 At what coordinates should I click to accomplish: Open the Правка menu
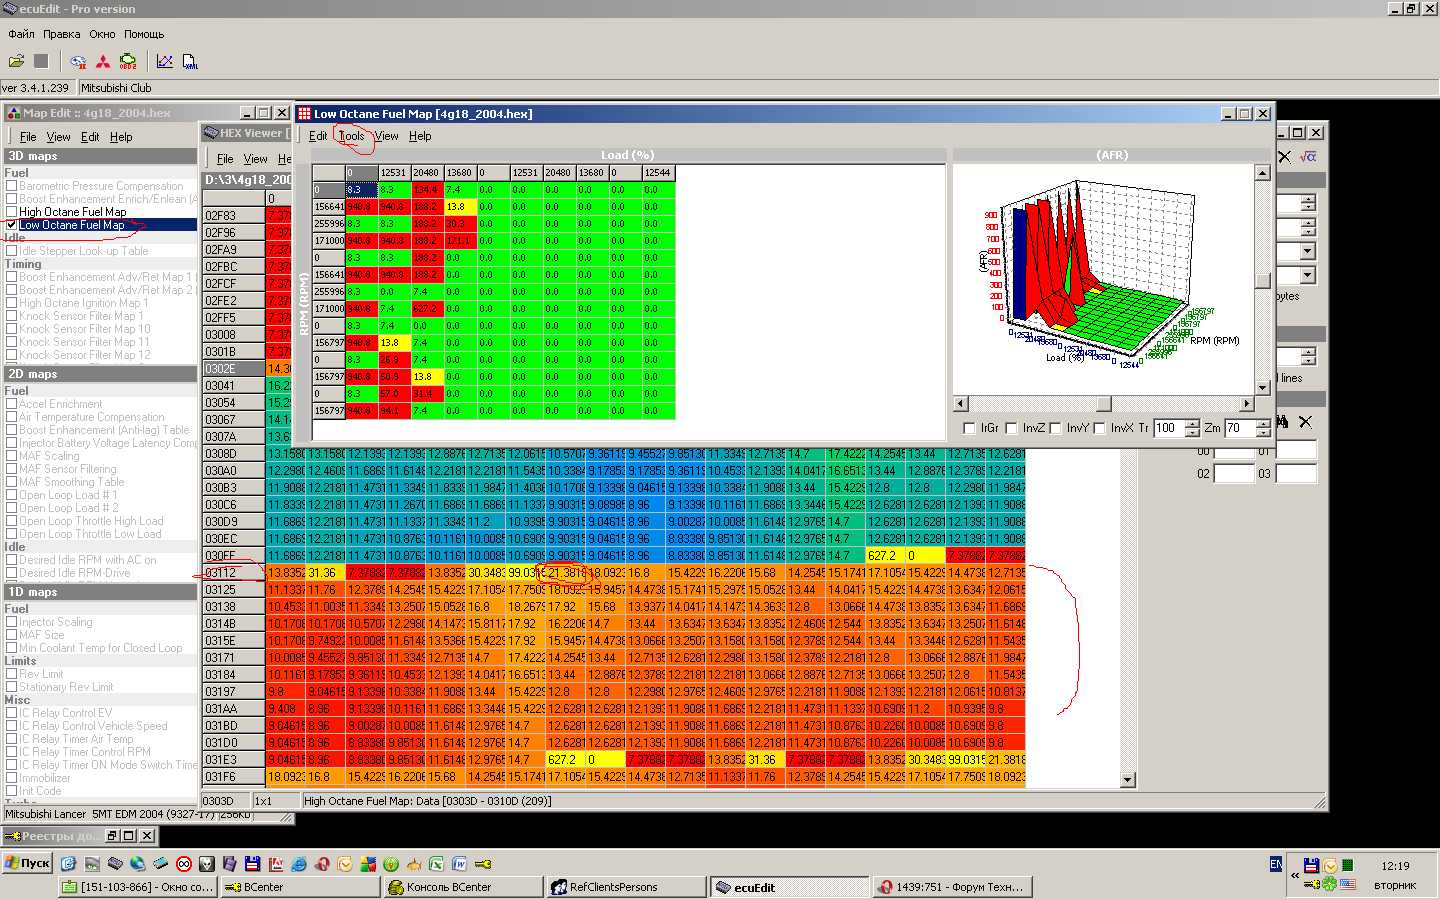click(x=62, y=34)
